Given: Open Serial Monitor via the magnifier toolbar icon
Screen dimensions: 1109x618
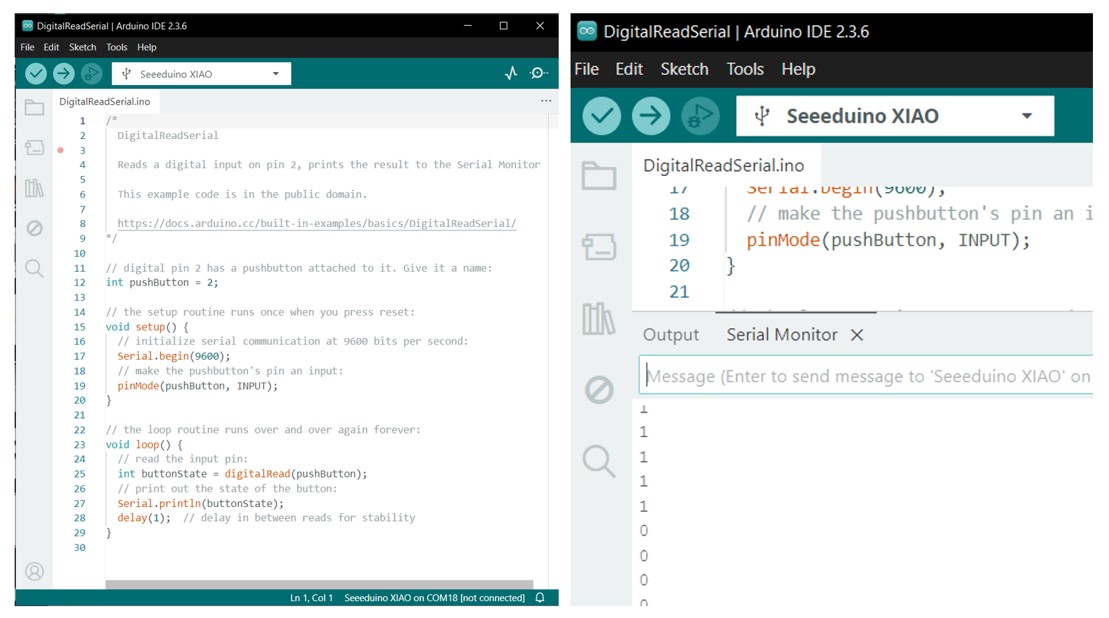Looking at the screenshot, I should pyautogui.click(x=539, y=73).
